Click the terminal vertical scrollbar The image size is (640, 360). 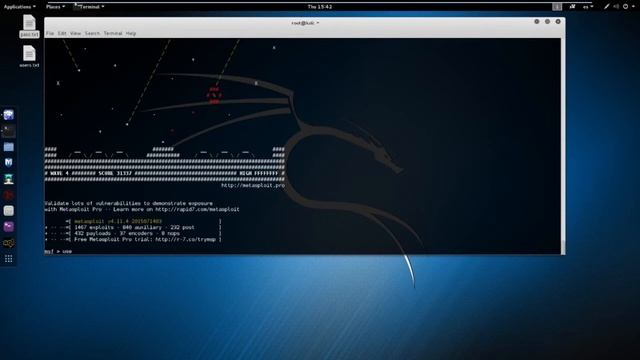(x=563, y=146)
